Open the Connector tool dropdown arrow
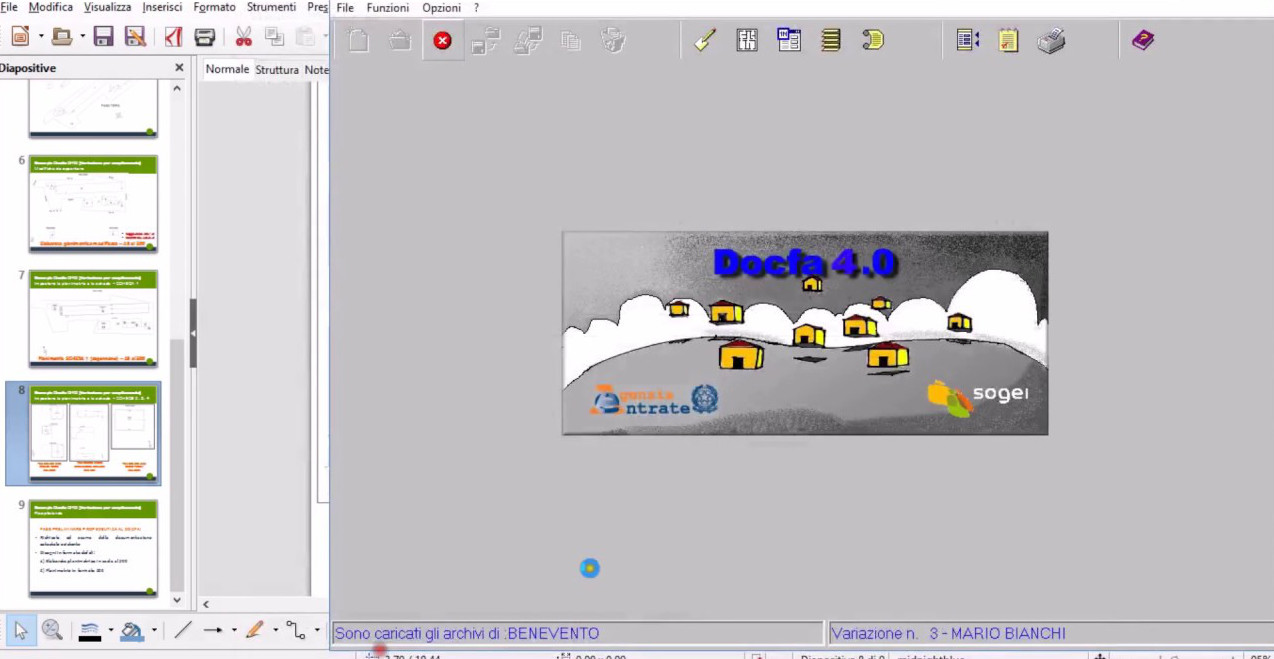This screenshot has width=1274, height=659. (317, 631)
